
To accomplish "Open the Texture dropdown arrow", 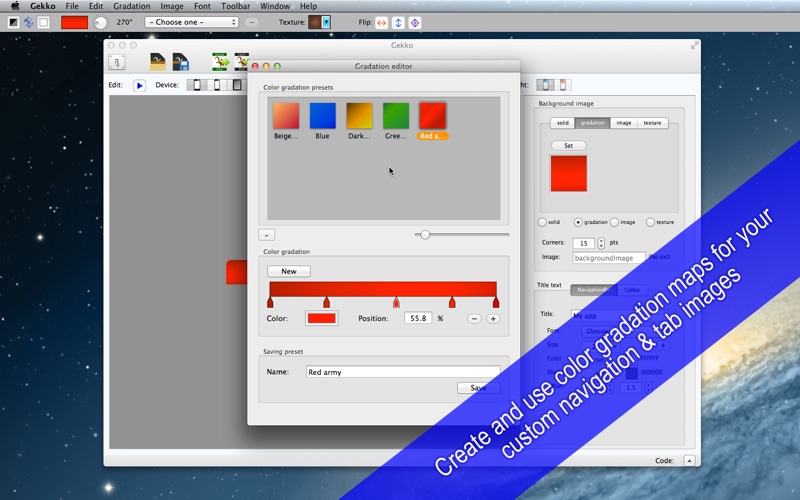I will [327, 22].
